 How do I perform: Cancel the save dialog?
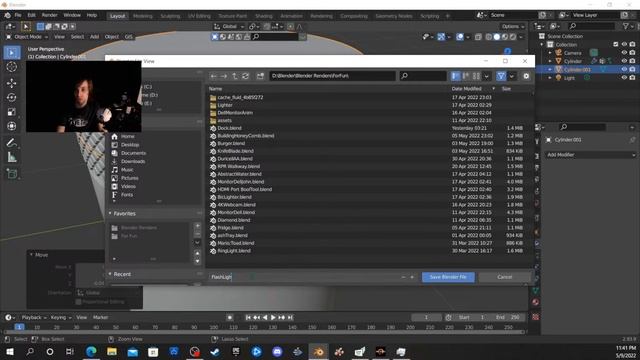pyautogui.click(x=505, y=277)
